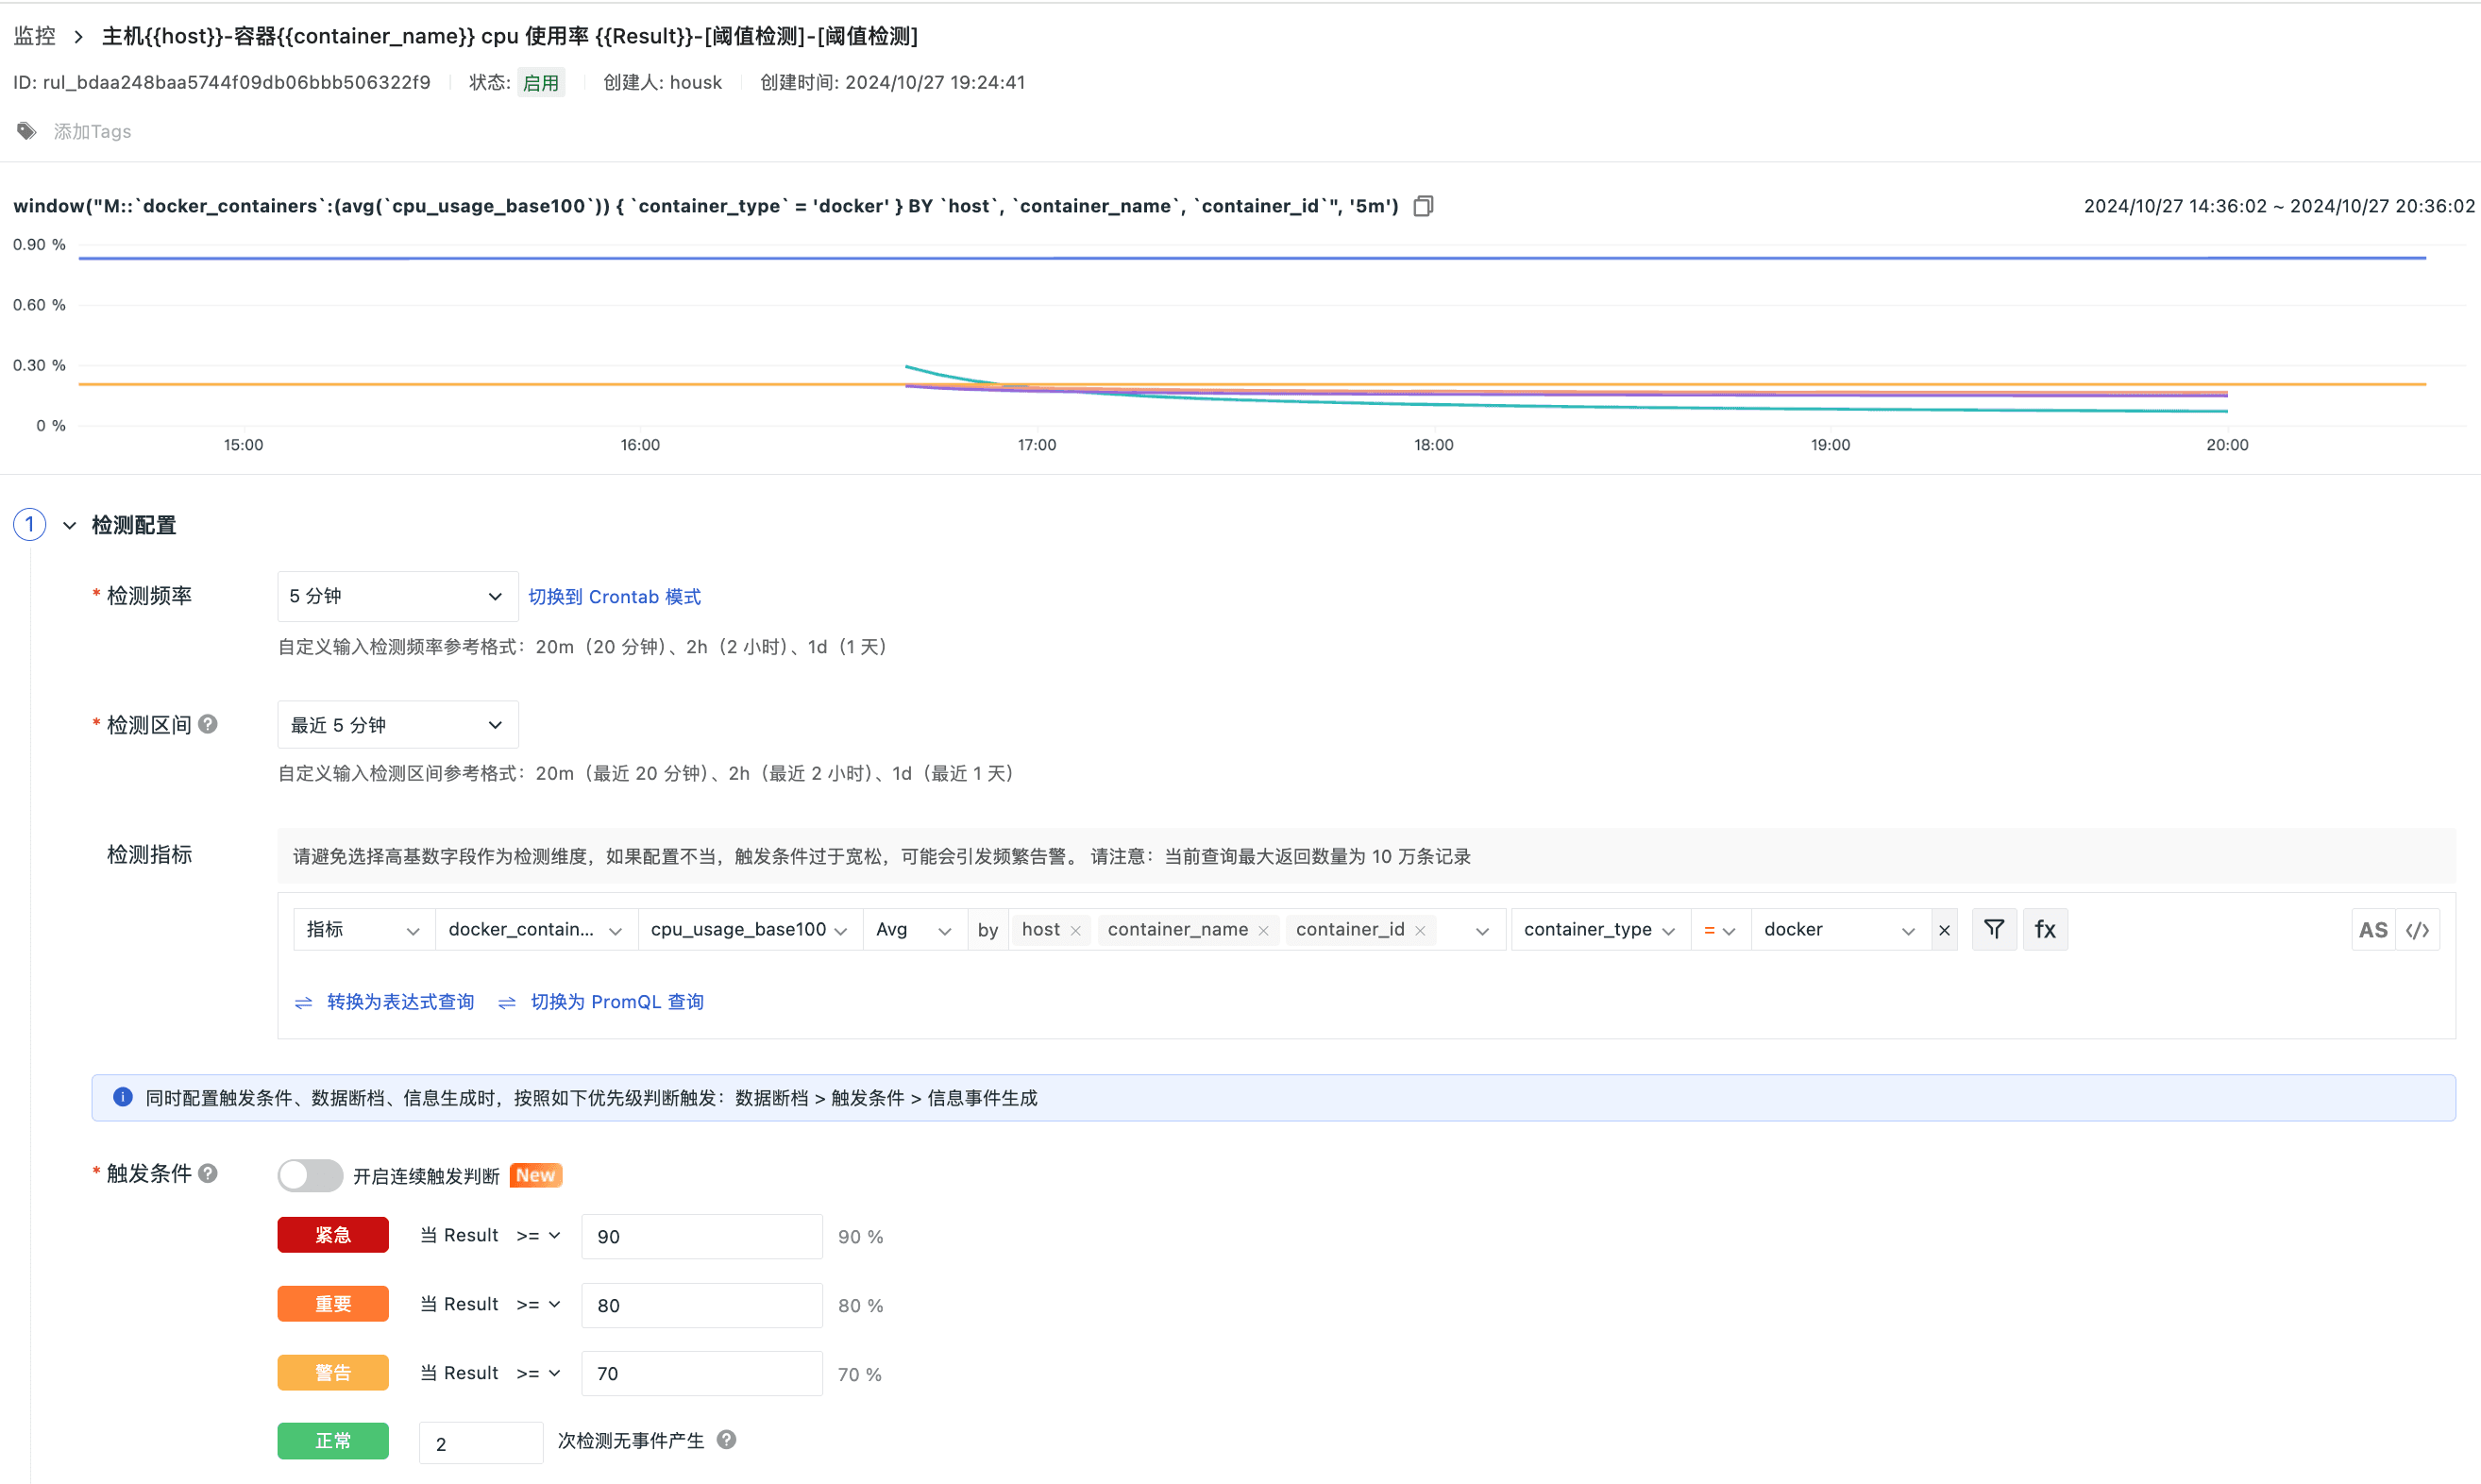
Task: Click 切换到 Crontab 模式 link
Action: [614, 597]
